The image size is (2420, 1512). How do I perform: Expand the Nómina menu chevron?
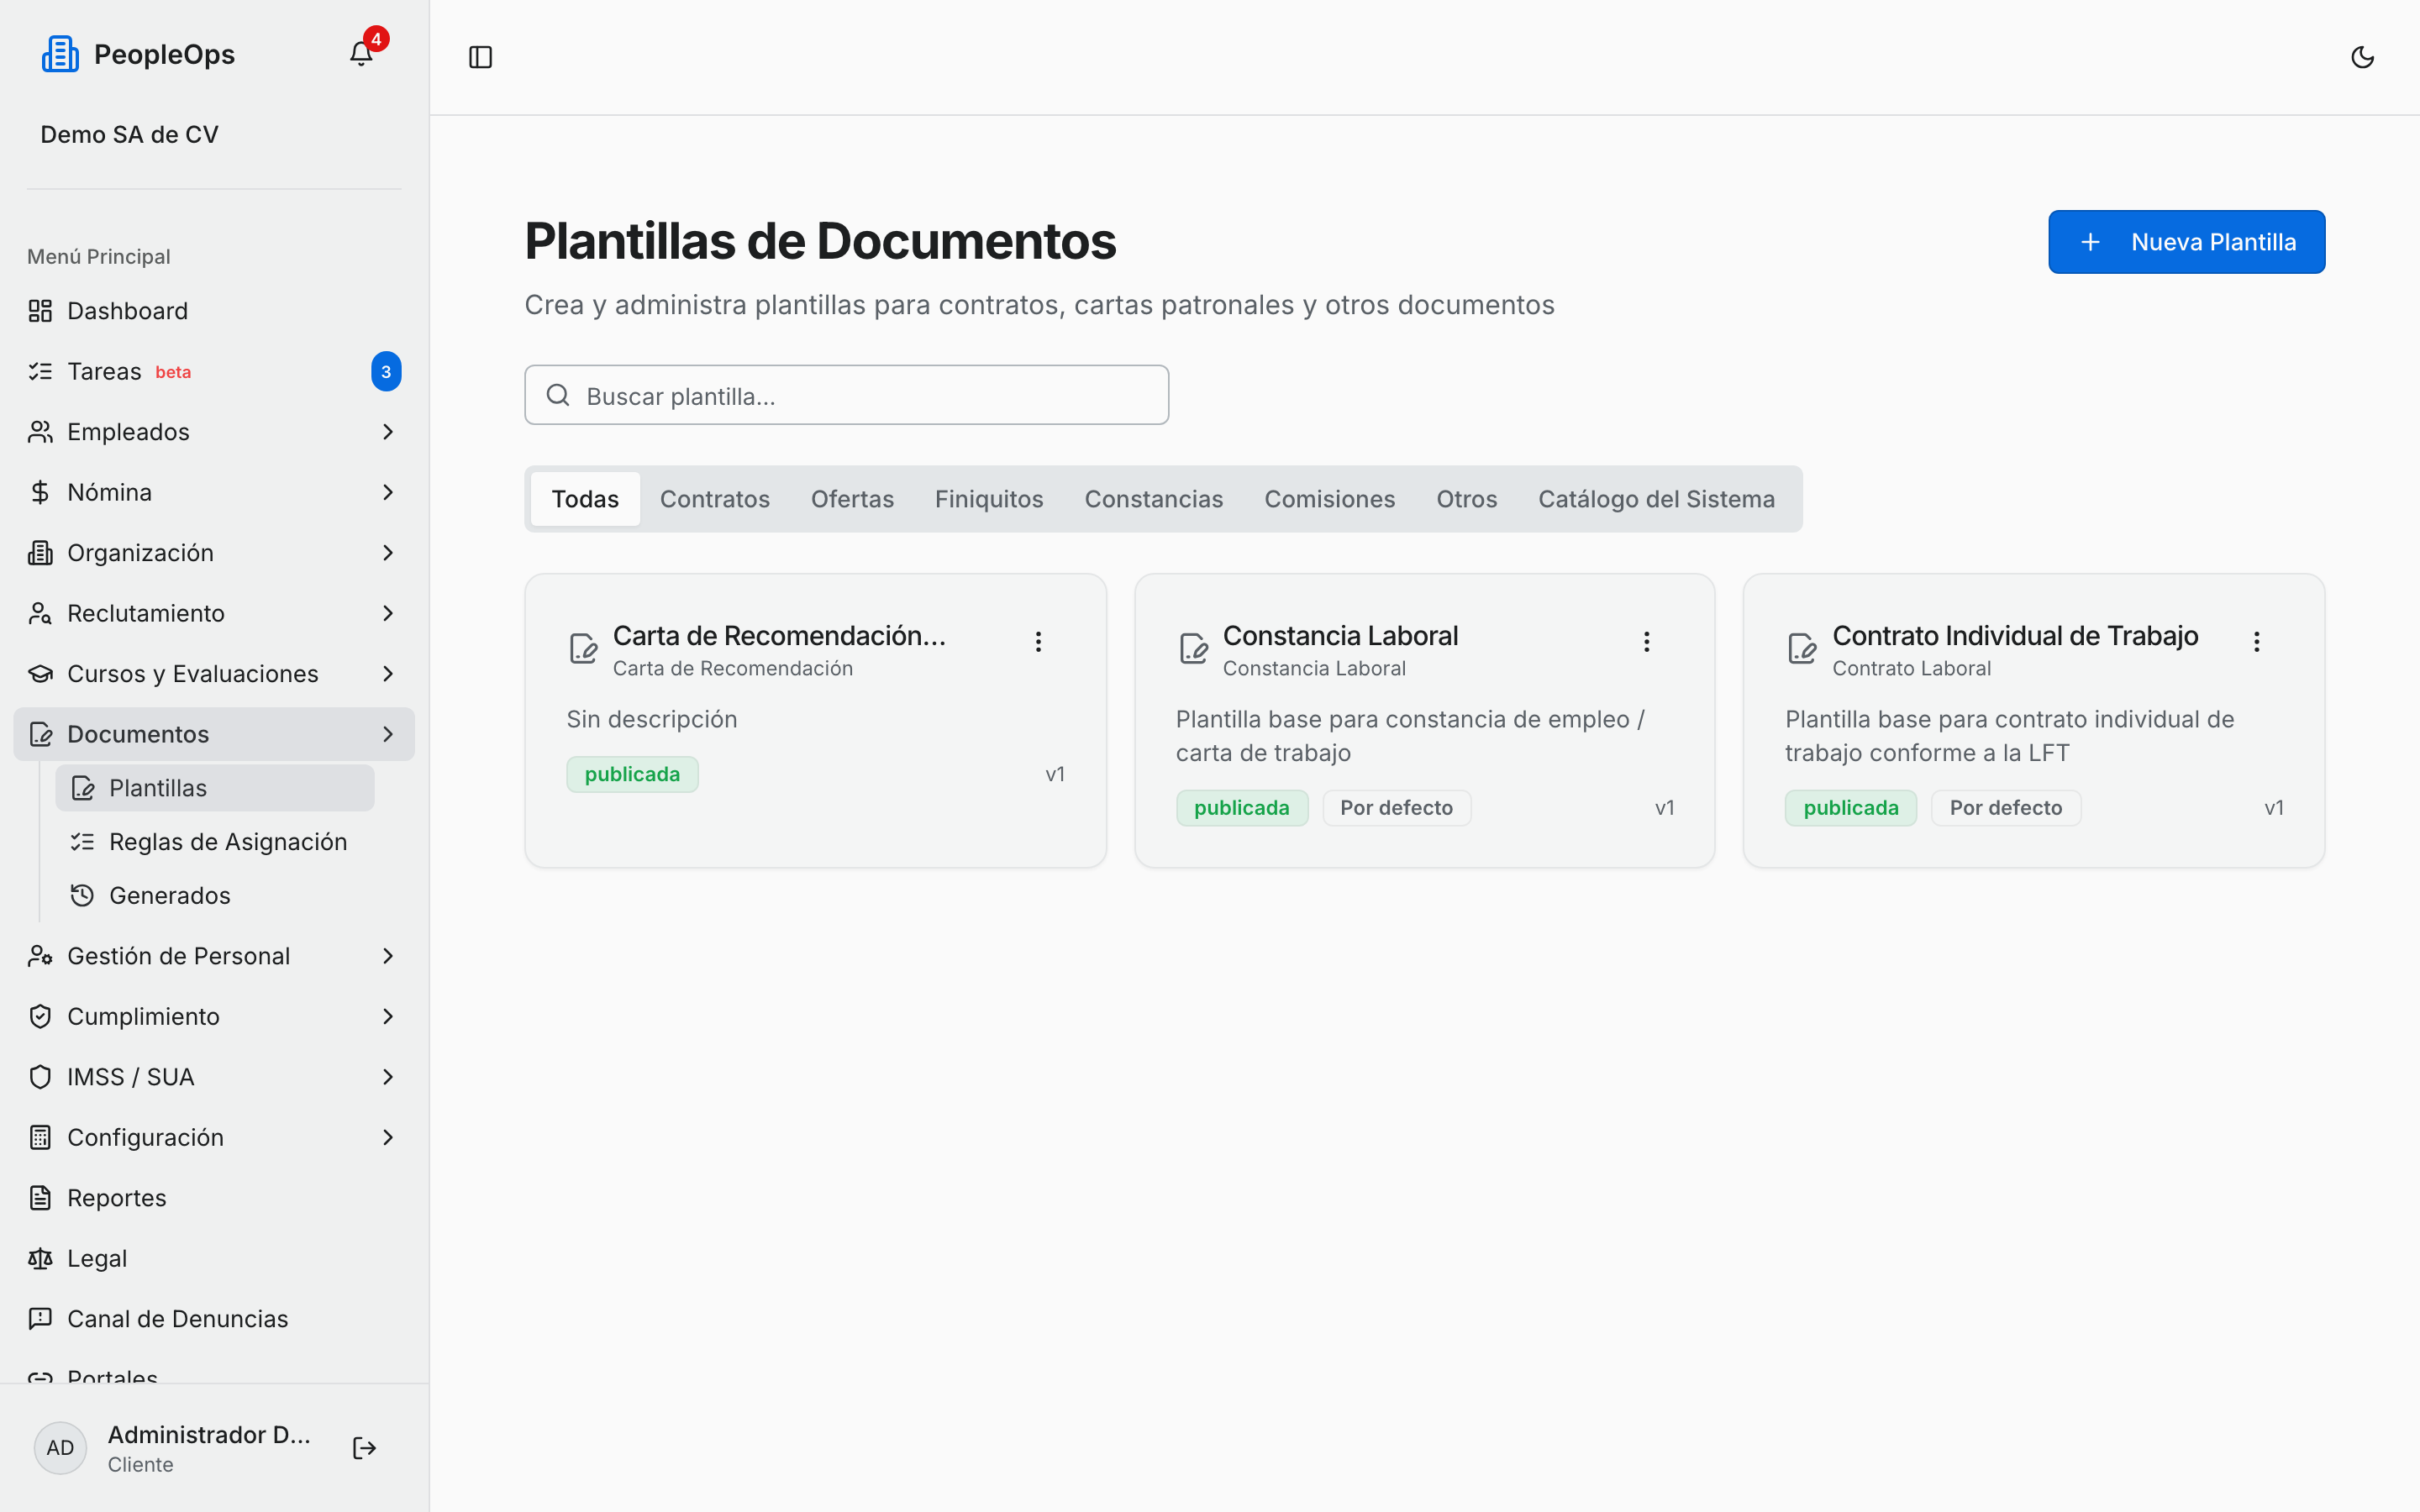pos(388,492)
